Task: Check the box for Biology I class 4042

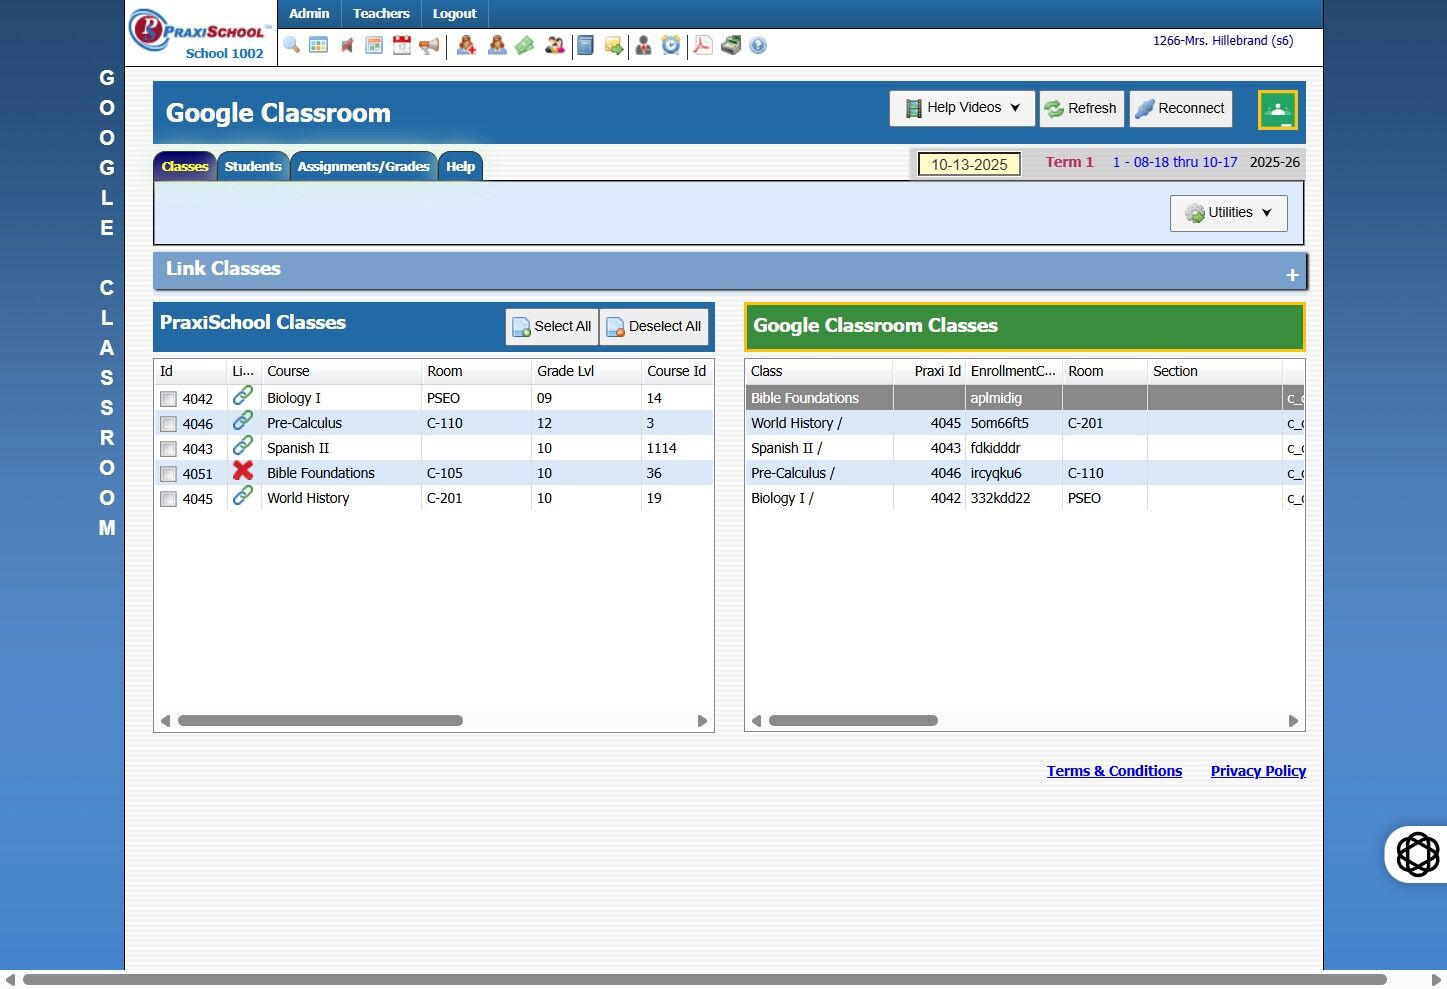Action: pos(169,399)
